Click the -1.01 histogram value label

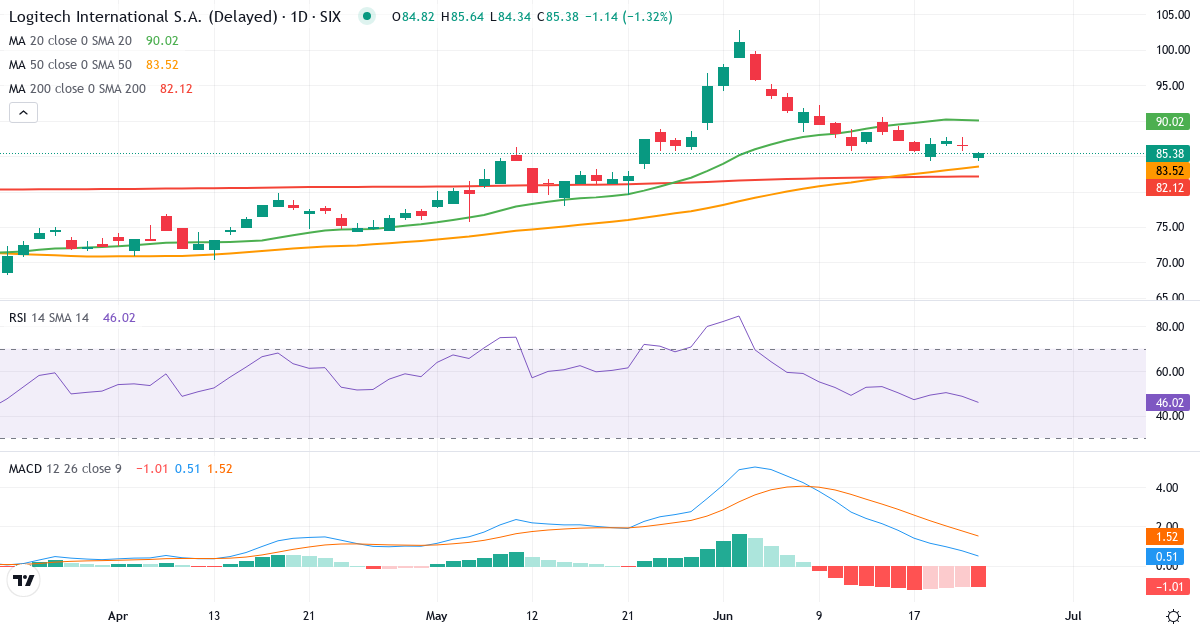click(1169, 587)
